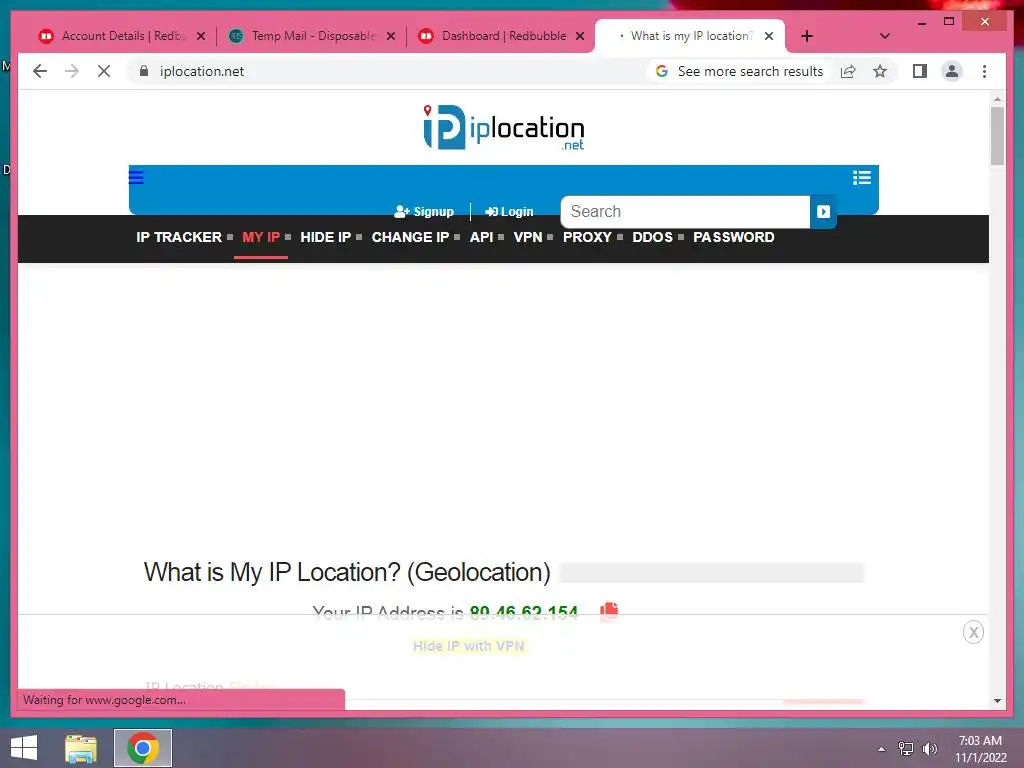The image size is (1024, 768).
Task: Click the Chrome taskbar icon
Action: pos(143,748)
